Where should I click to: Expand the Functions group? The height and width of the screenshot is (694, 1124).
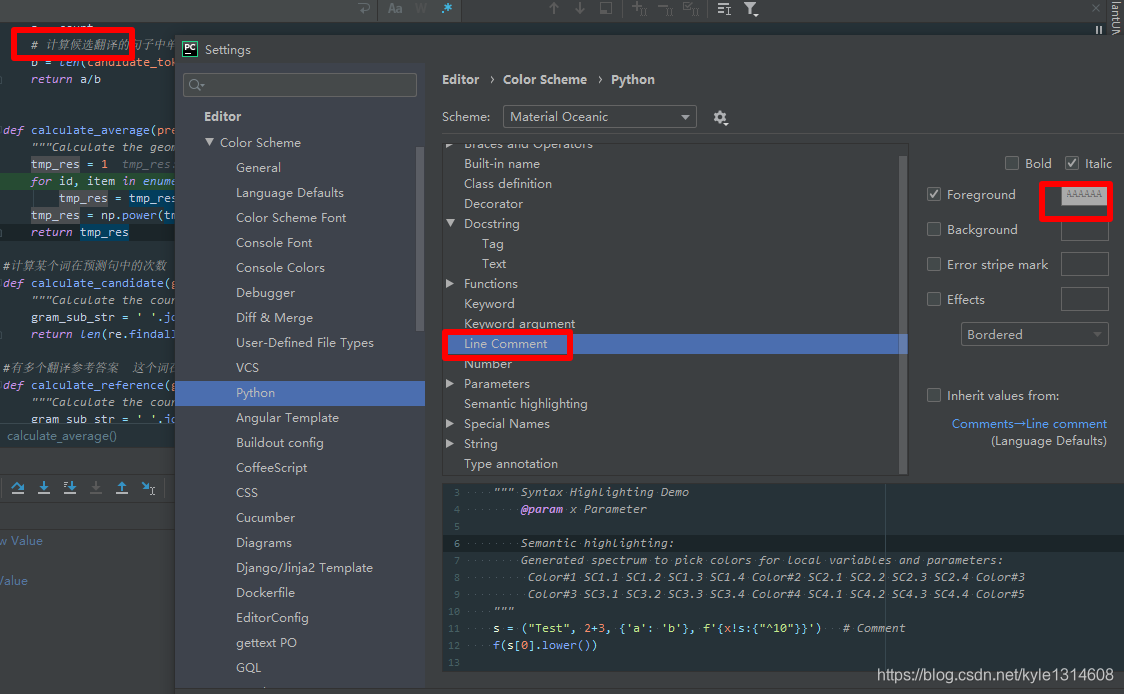tap(450, 283)
